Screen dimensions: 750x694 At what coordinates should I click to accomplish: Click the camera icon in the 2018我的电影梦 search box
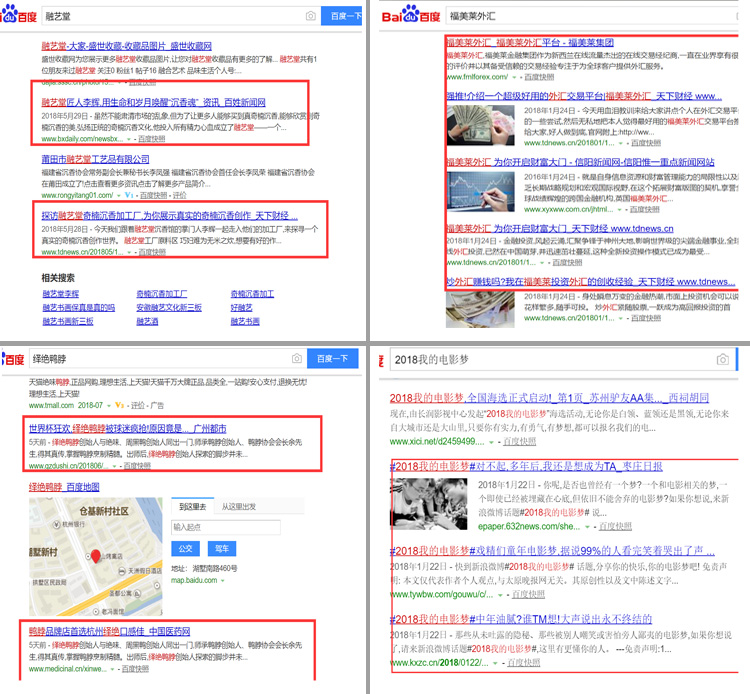tap(723, 359)
